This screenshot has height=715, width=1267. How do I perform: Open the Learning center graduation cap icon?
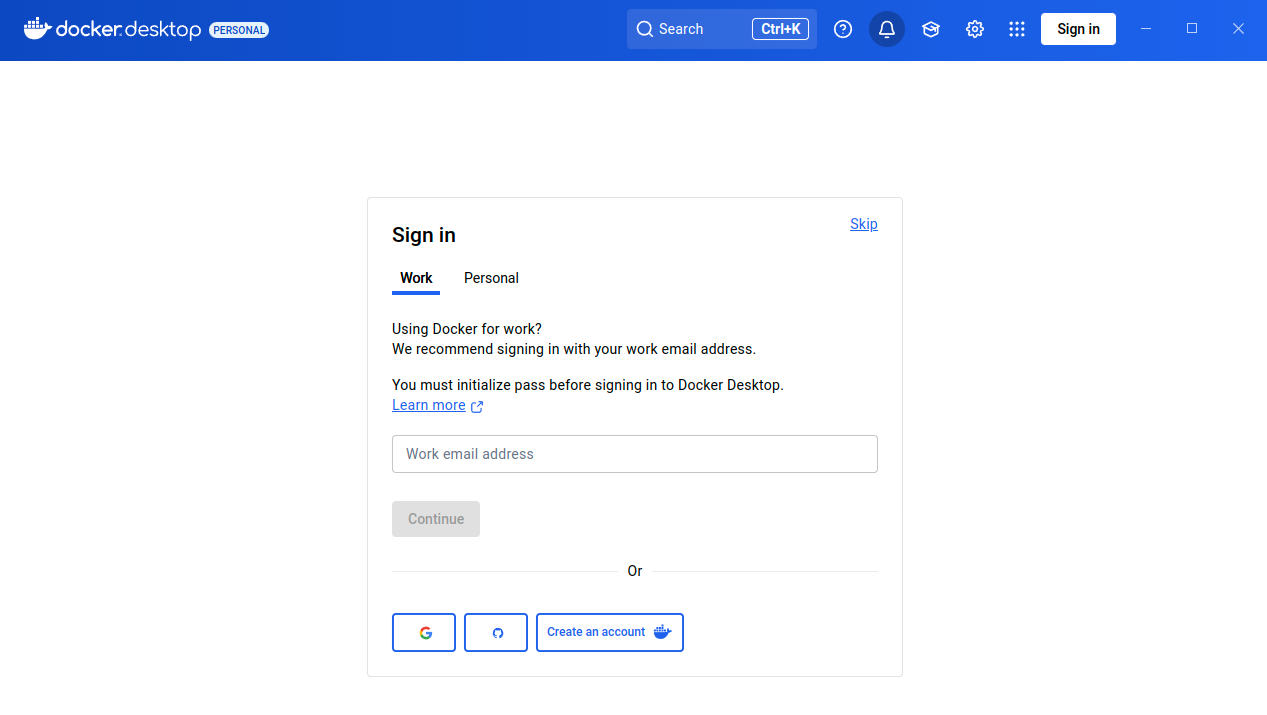coord(931,29)
